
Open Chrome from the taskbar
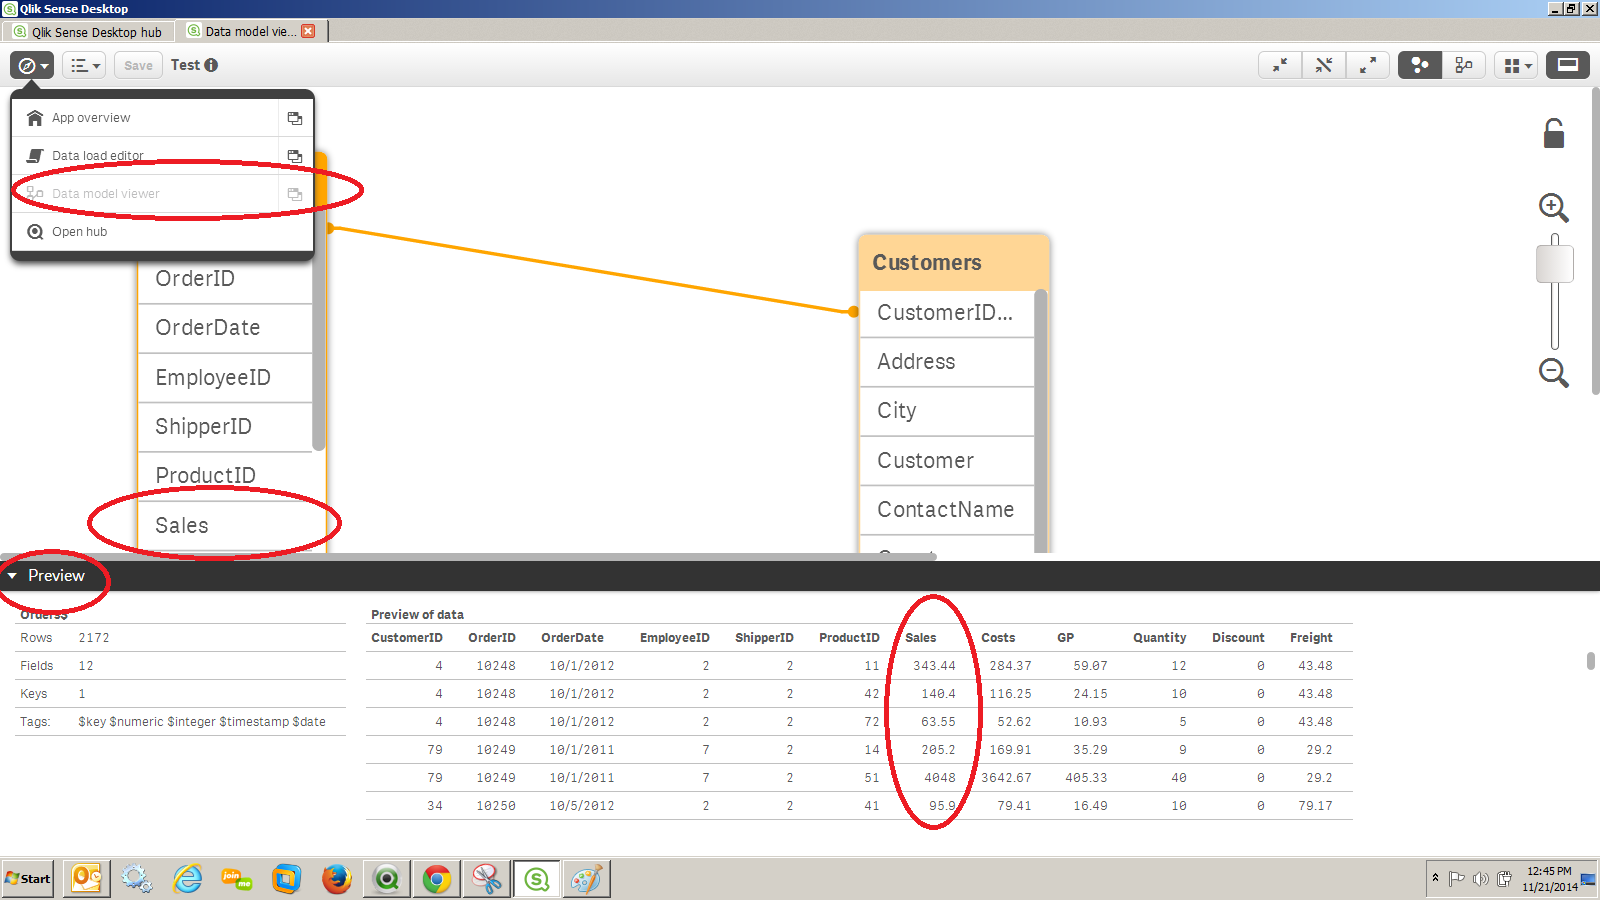pyautogui.click(x=437, y=879)
